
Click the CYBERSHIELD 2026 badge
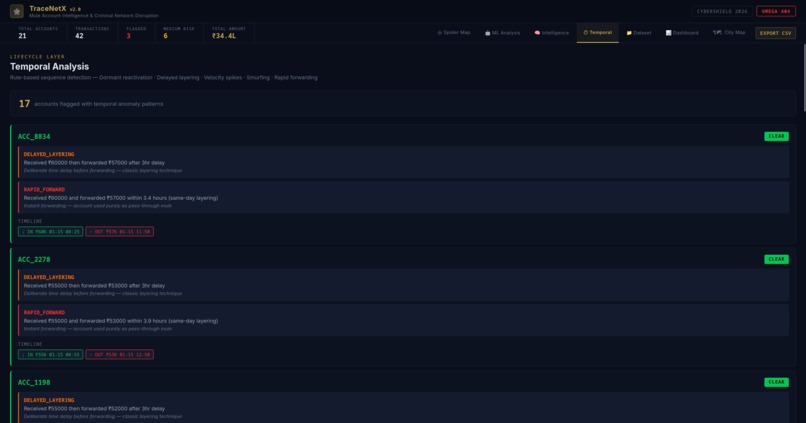pos(722,11)
